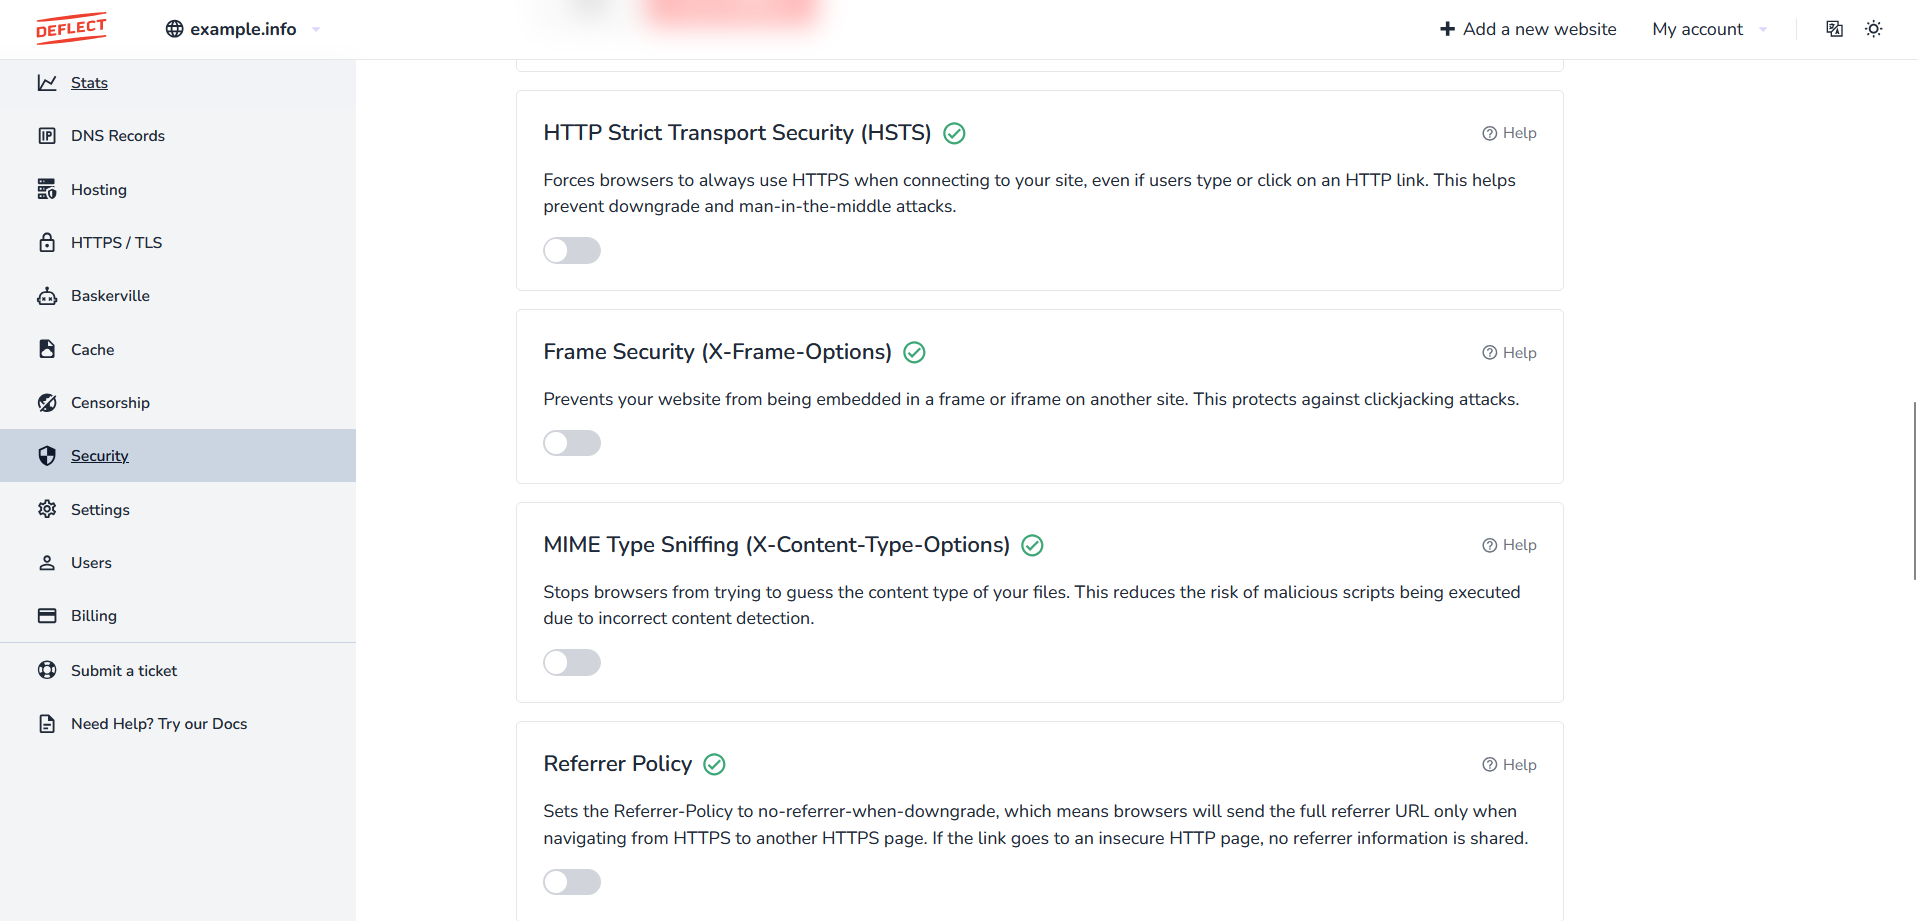Click the Stats chart icon
This screenshot has width=1918, height=921.
(47, 83)
